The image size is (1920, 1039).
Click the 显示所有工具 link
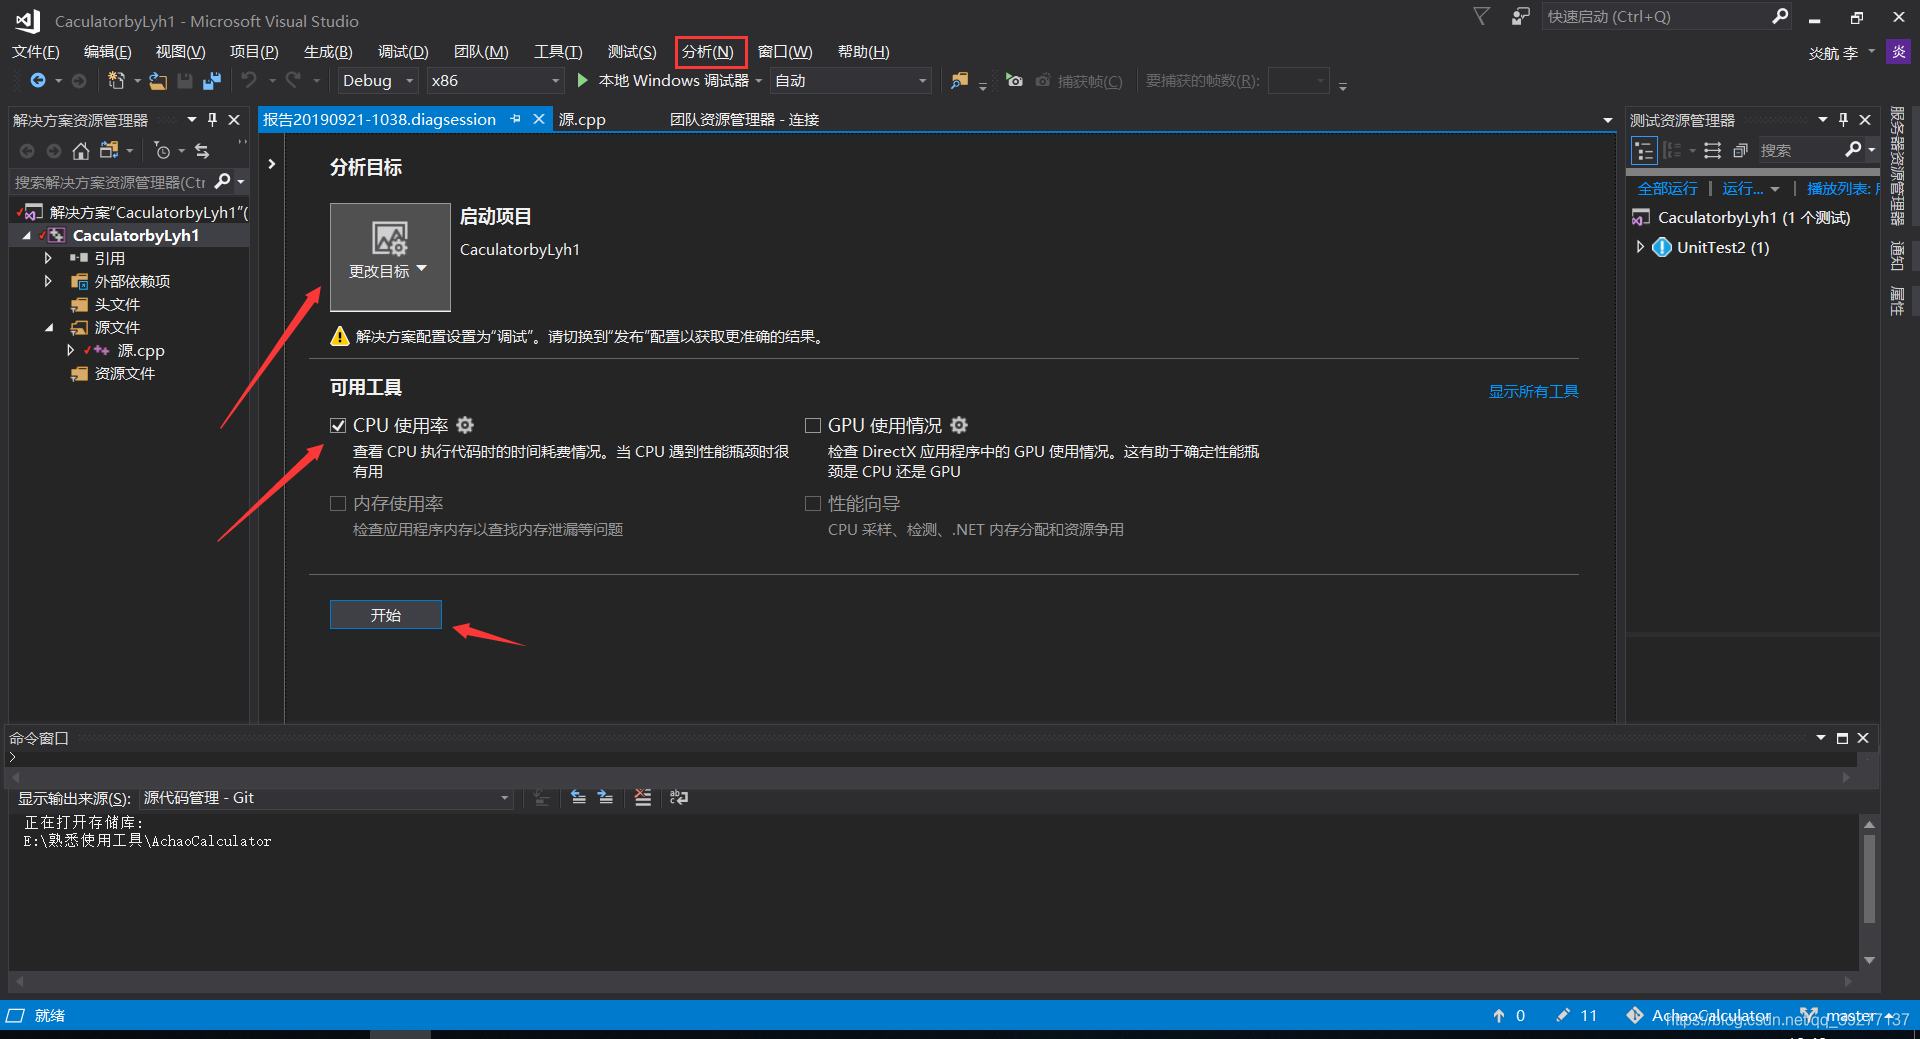tap(1533, 391)
